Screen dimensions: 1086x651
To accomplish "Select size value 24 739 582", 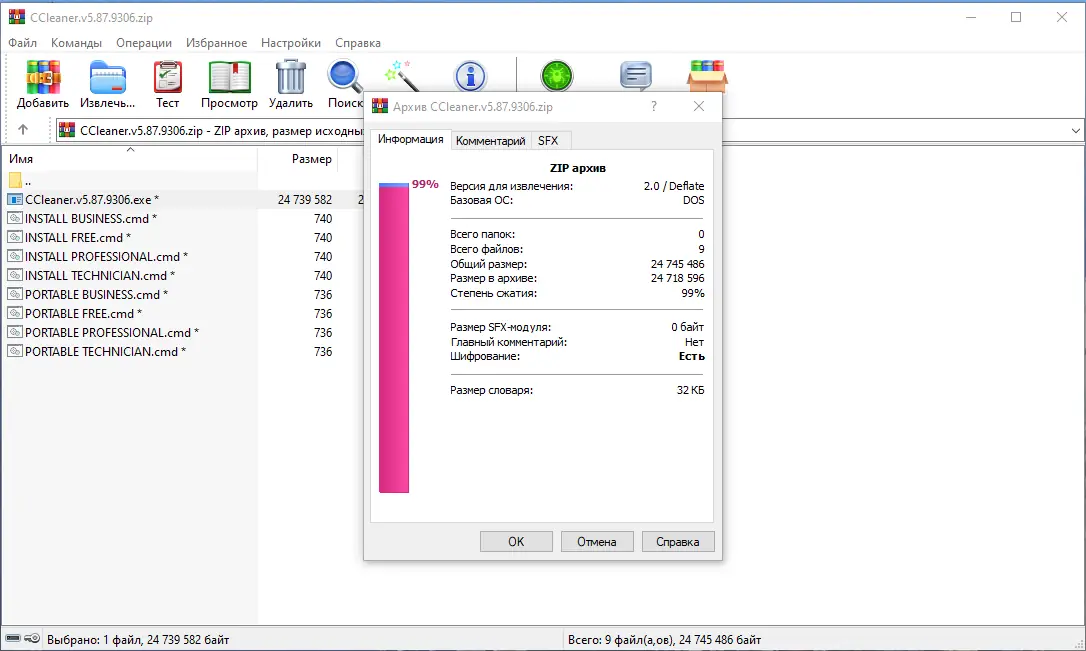I will pyautogui.click(x=305, y=199).
